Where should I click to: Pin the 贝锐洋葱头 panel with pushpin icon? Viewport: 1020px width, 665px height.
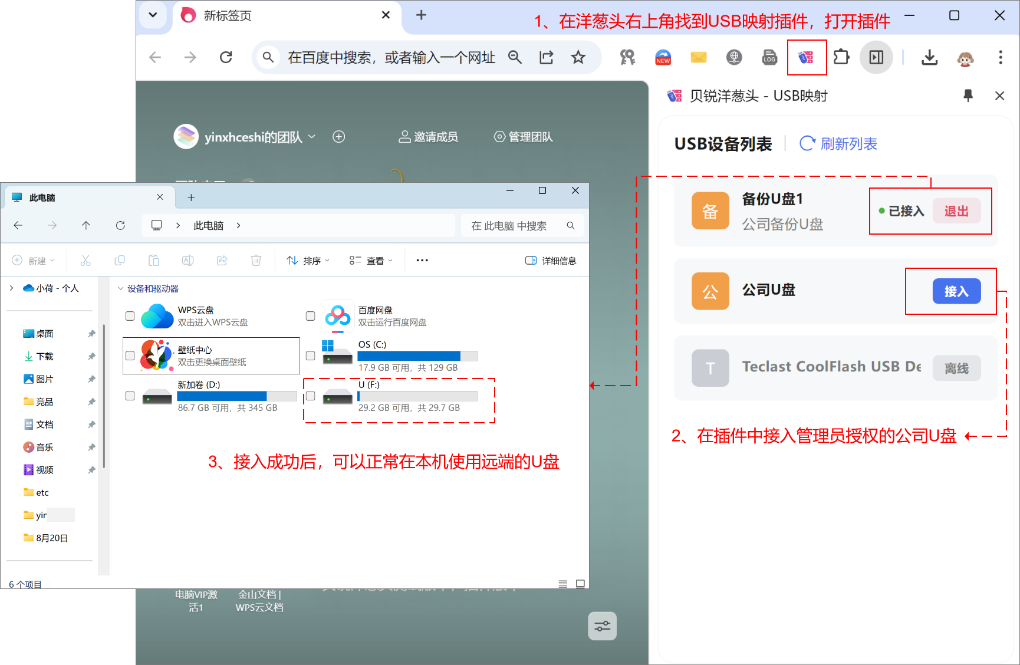click(967, 95)
